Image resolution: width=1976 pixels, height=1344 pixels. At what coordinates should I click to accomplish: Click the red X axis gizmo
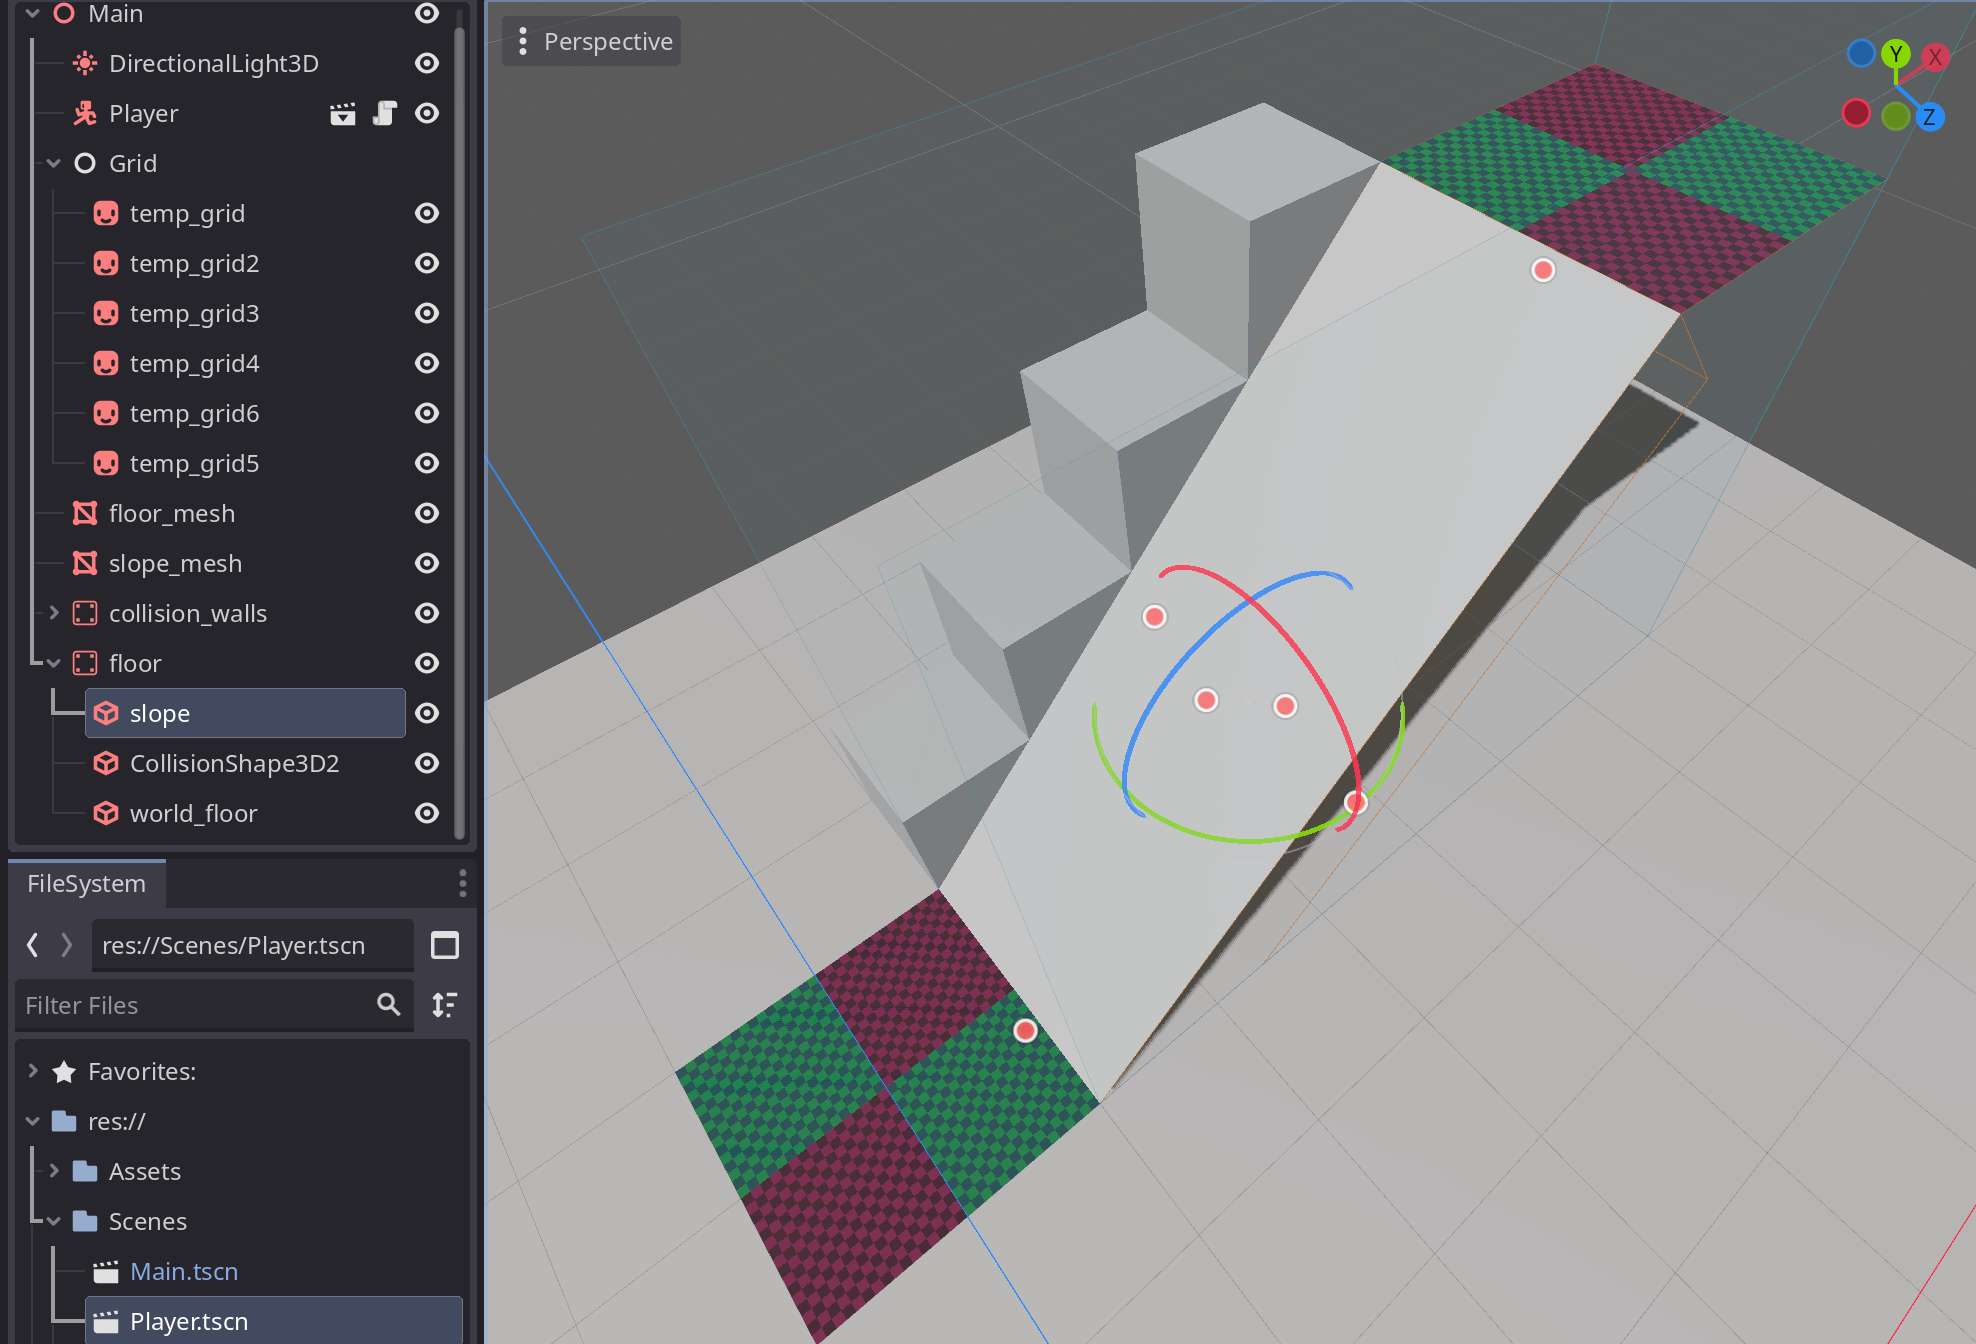tap(1934, 58)
